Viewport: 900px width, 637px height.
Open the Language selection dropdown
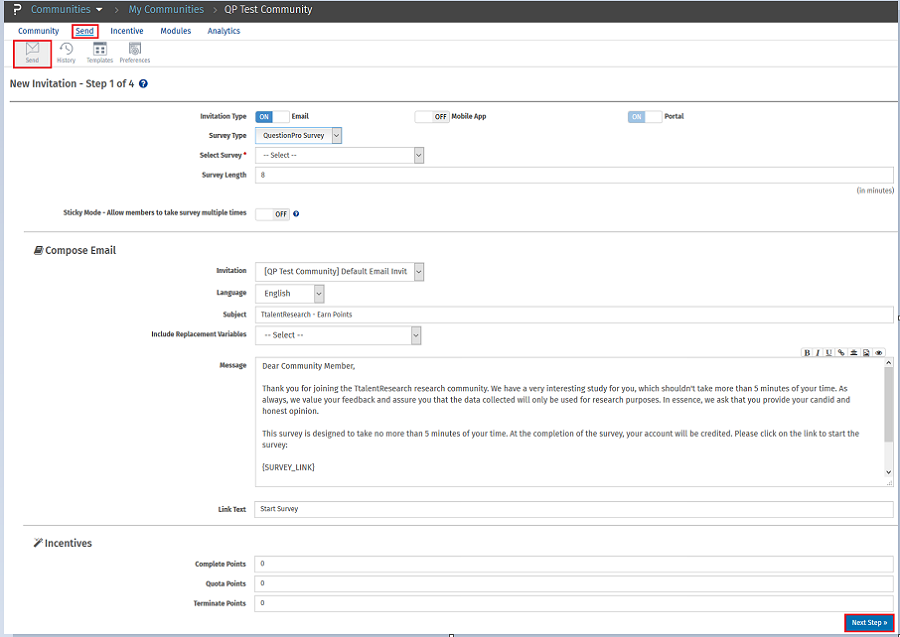point(319,293)
